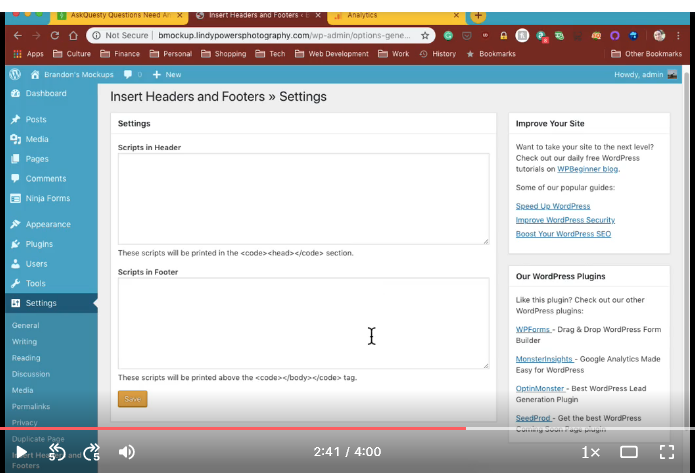Click the purple circle extension icon
Viewport: 695px width, 473px height.
pyautogui.click(x=614, y=35)
